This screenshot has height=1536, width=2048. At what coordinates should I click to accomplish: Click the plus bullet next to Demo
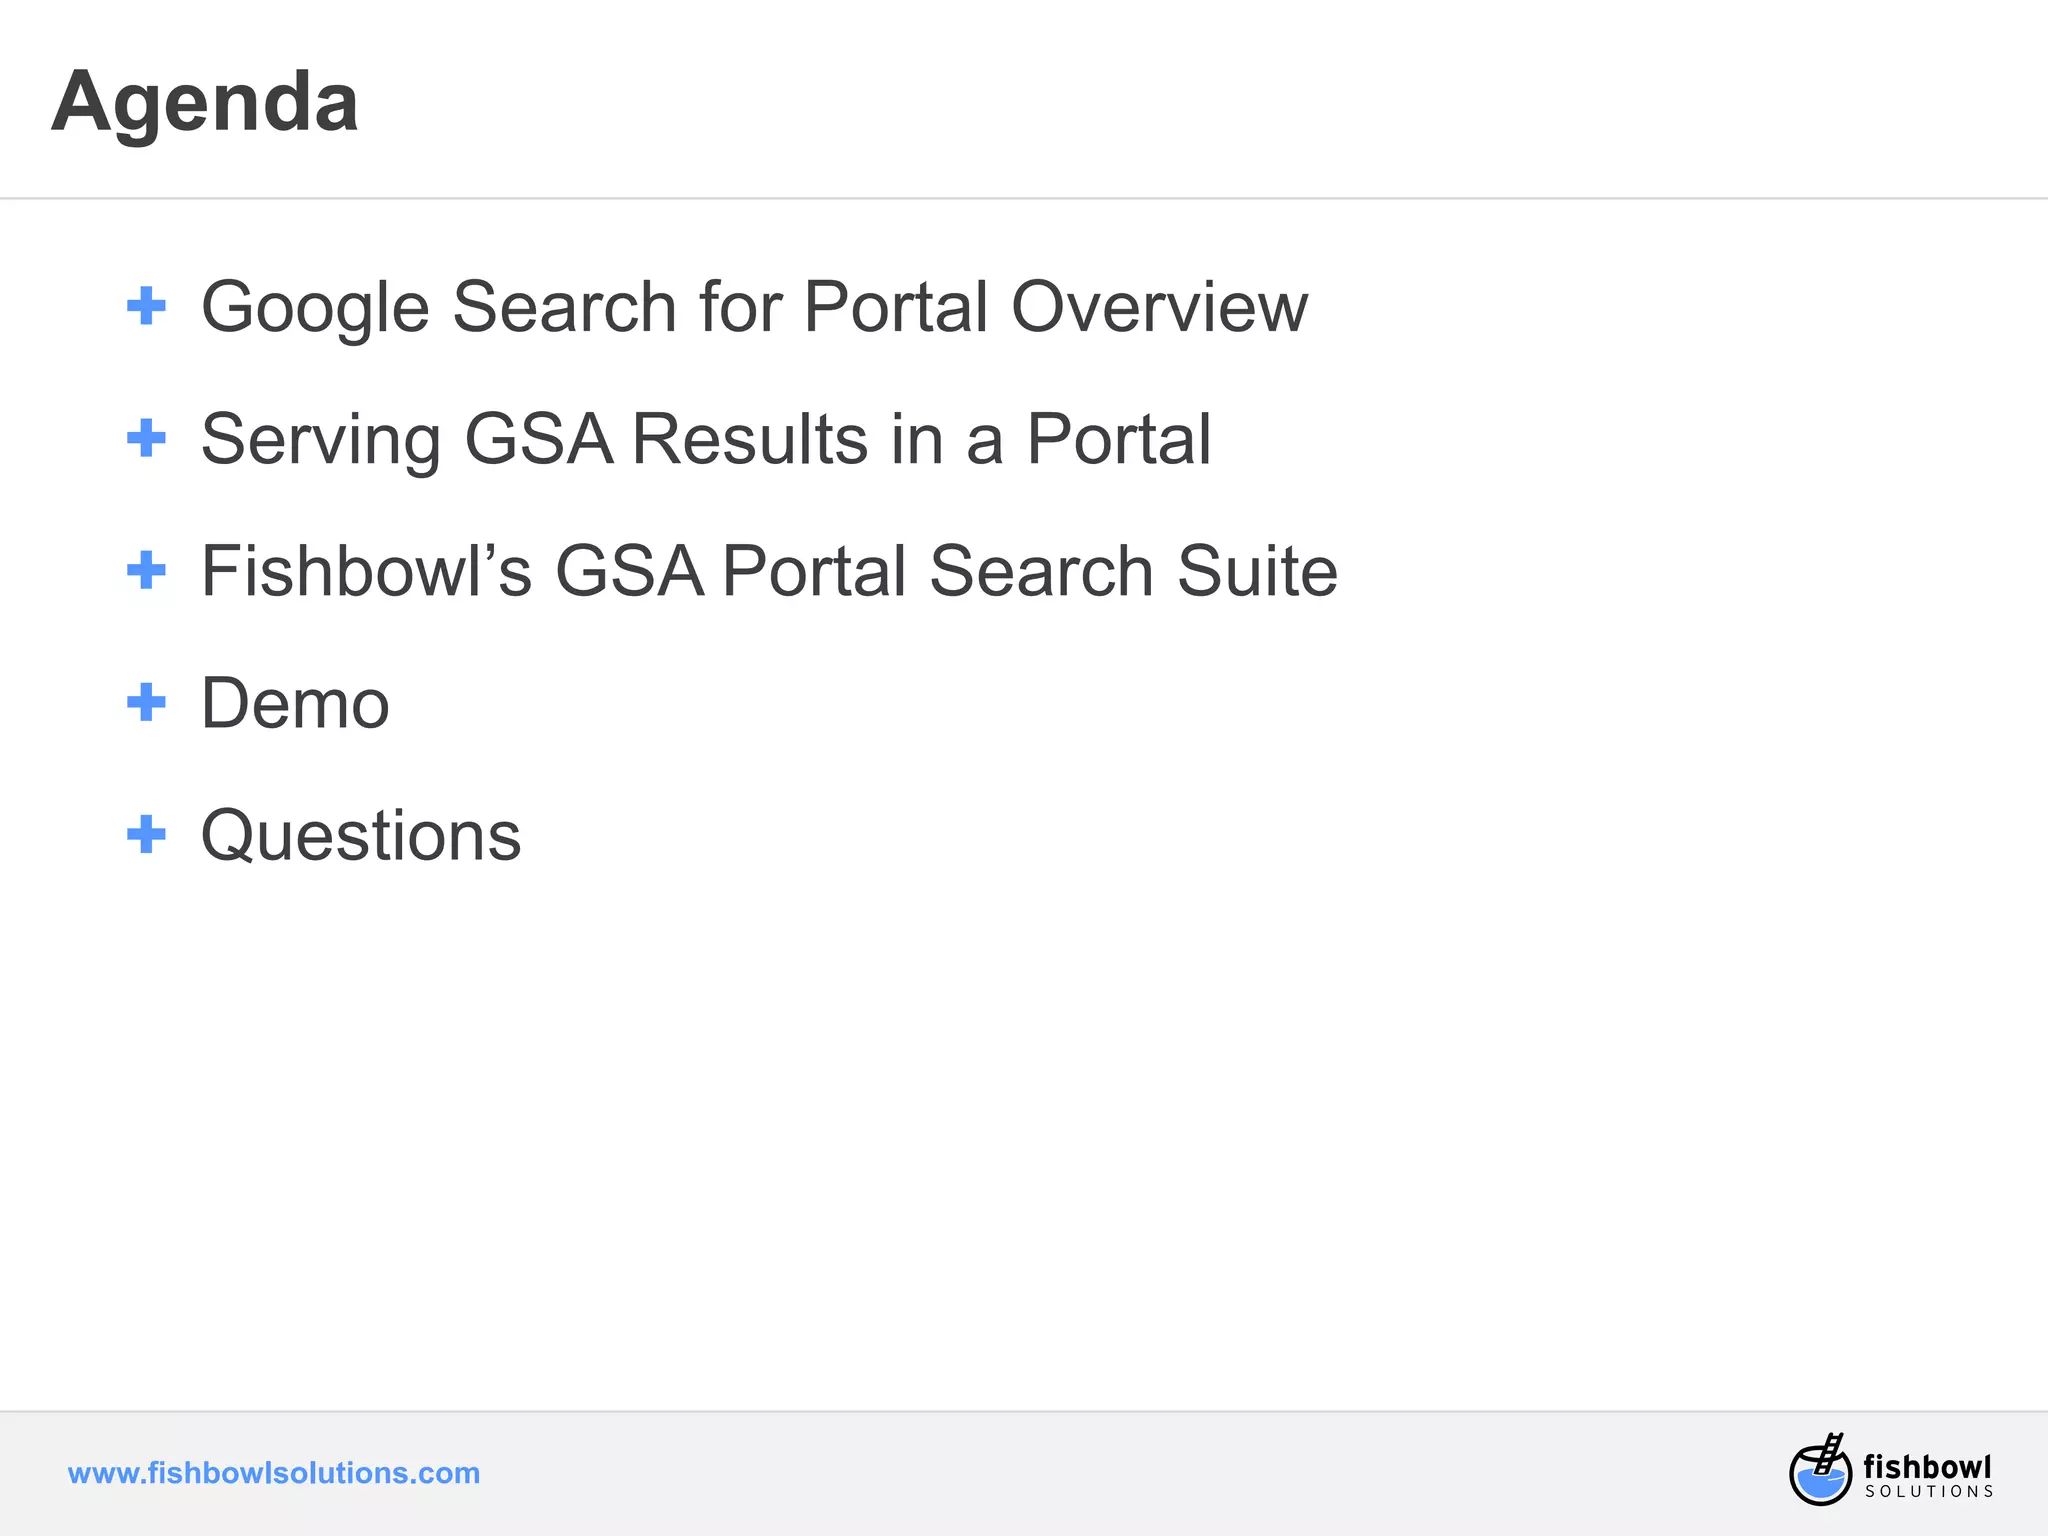click(146, 702)
